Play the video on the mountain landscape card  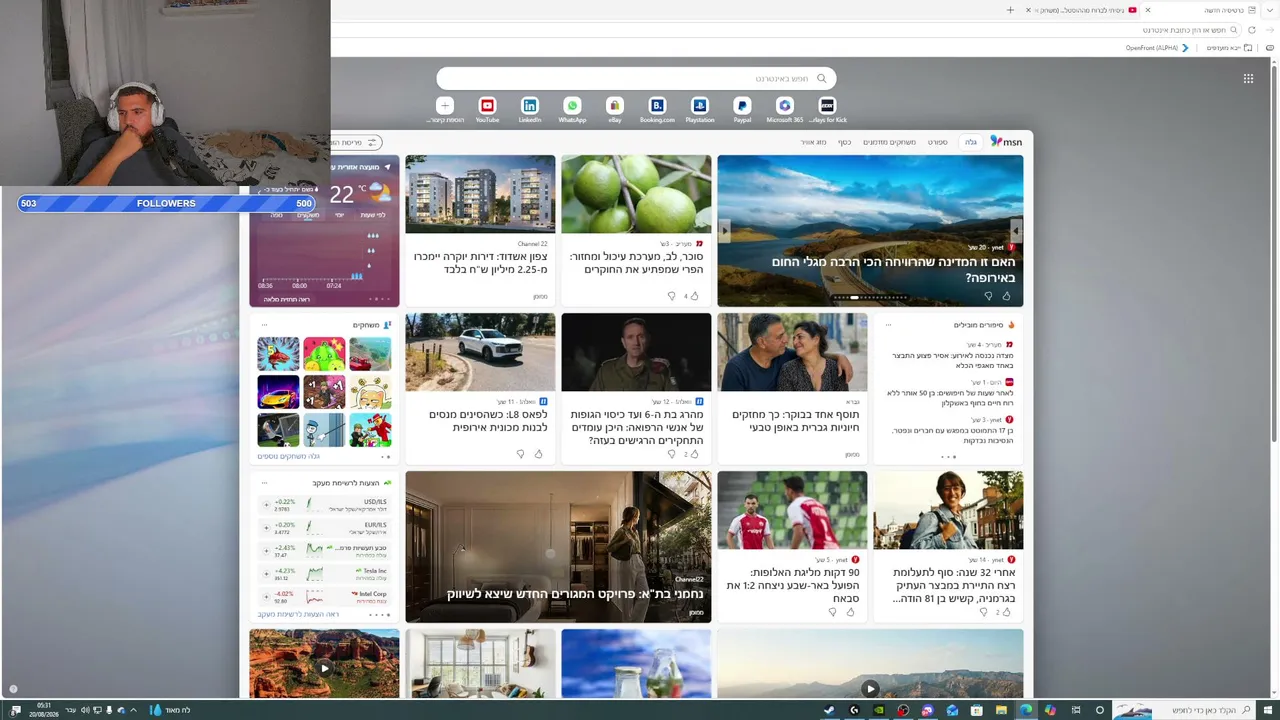click(870, 688)
